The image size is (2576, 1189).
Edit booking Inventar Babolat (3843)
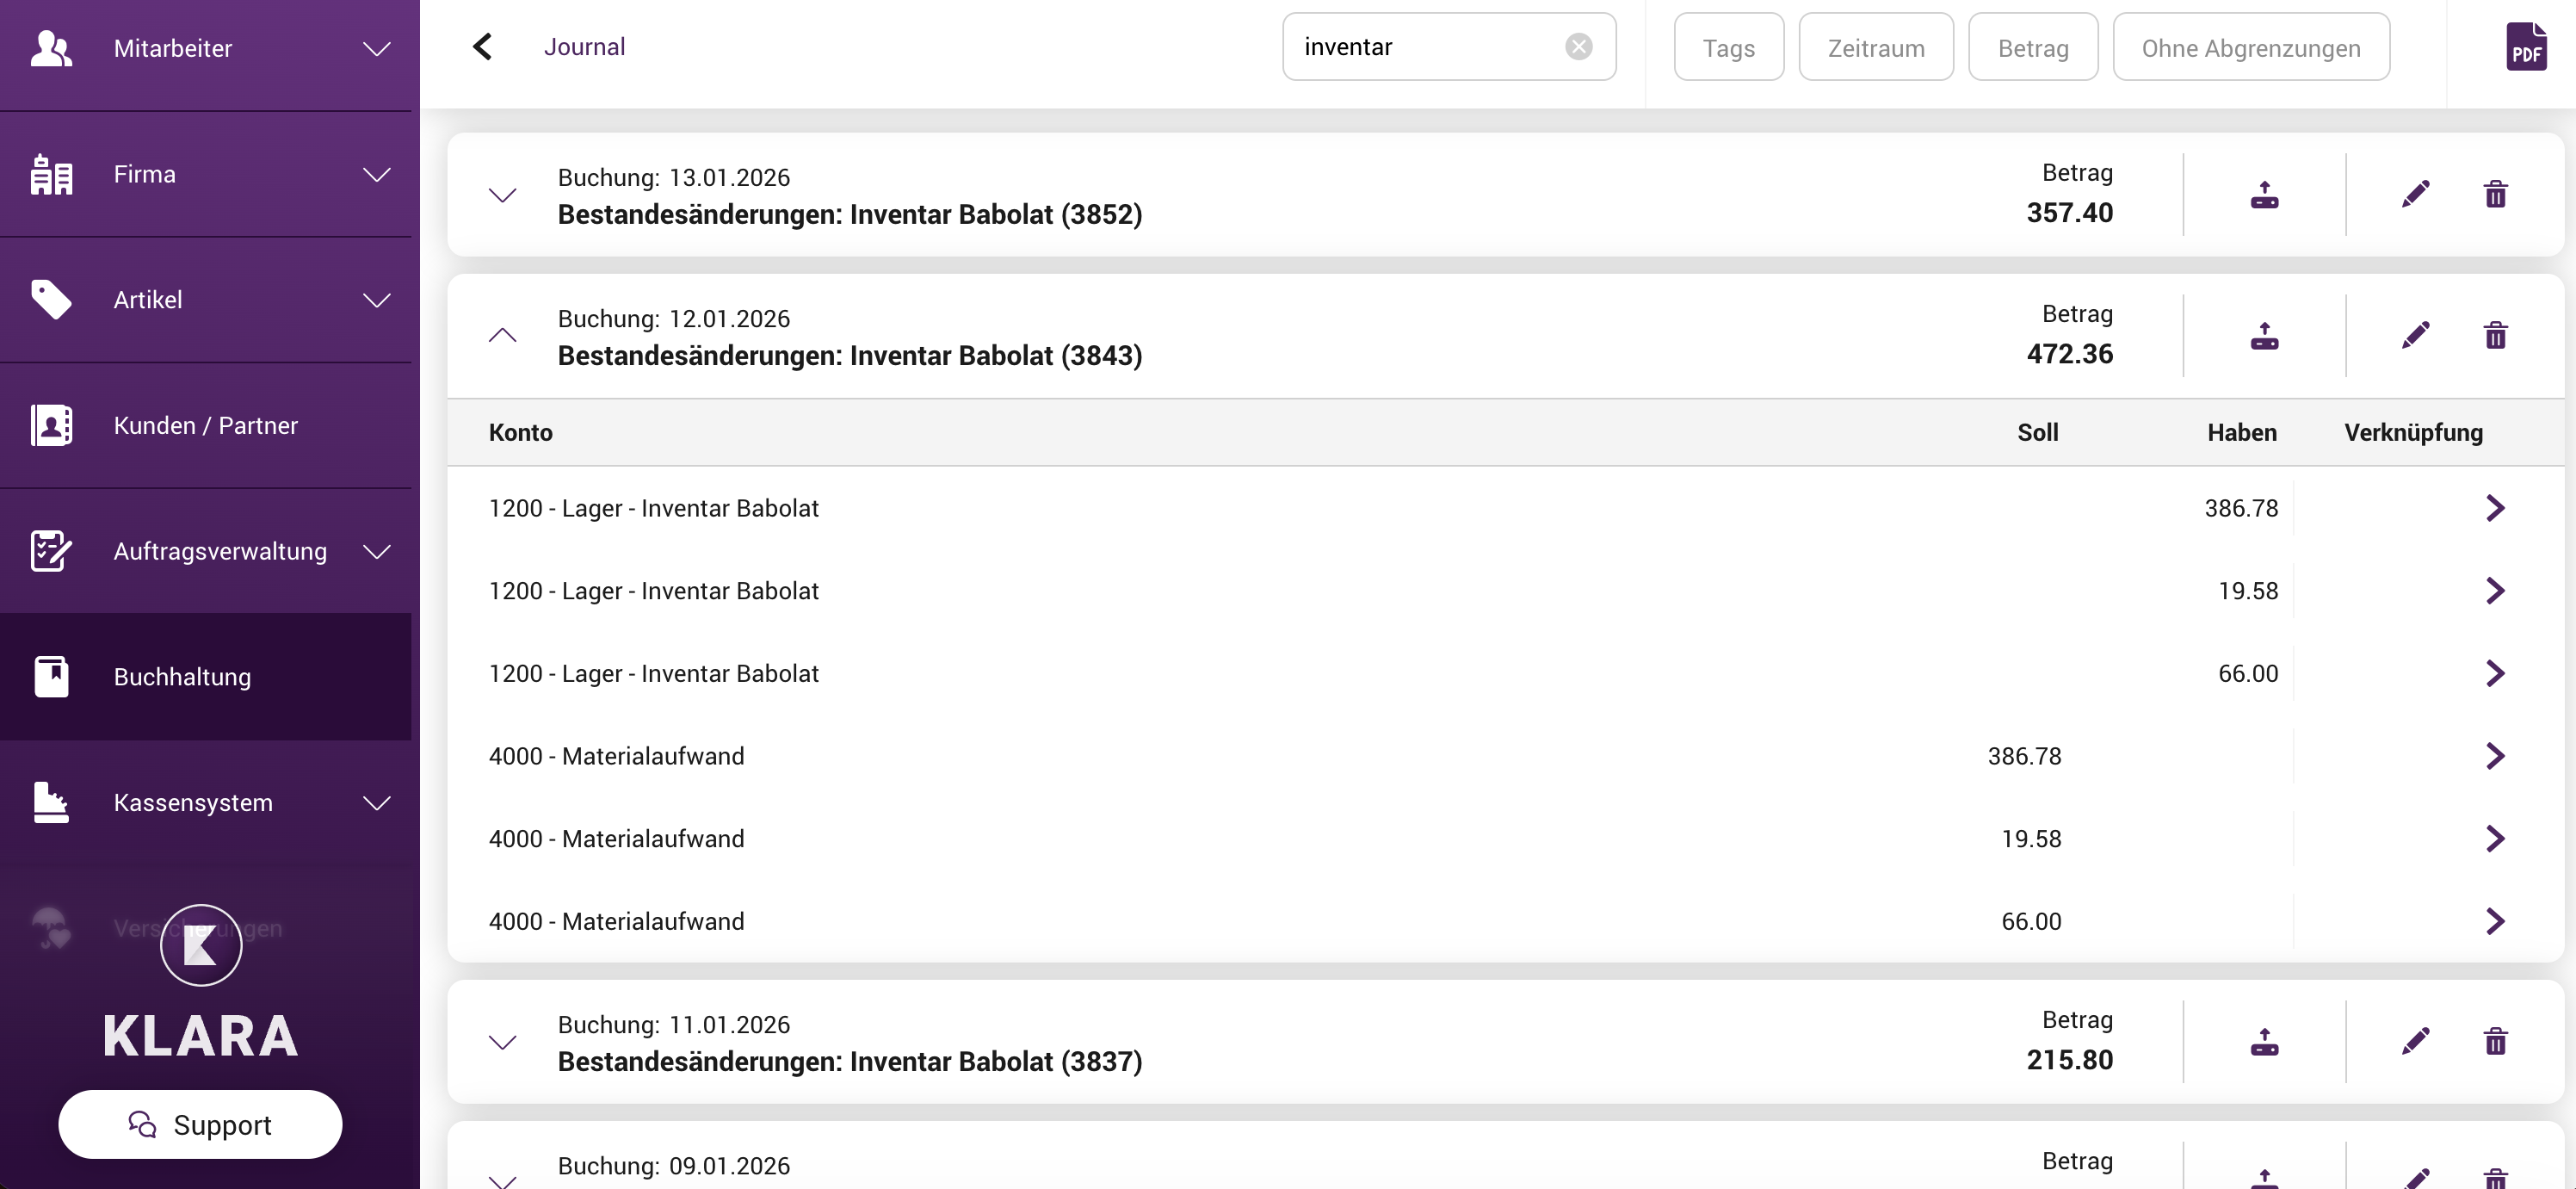tap(2415, 335)
